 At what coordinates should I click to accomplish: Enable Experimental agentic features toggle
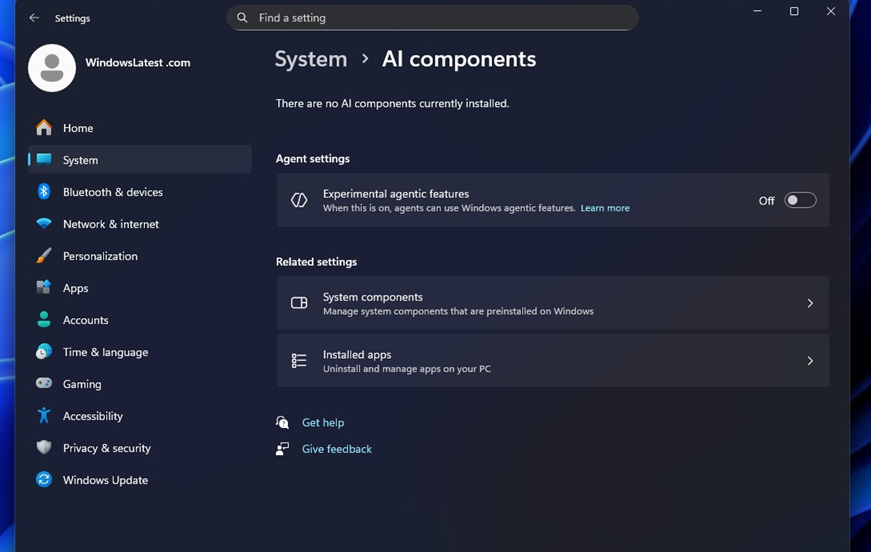point(800,200)
